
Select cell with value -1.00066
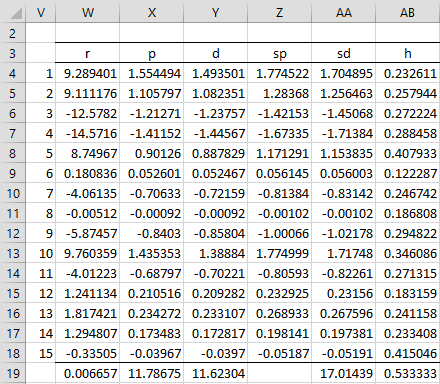point(280,233)
